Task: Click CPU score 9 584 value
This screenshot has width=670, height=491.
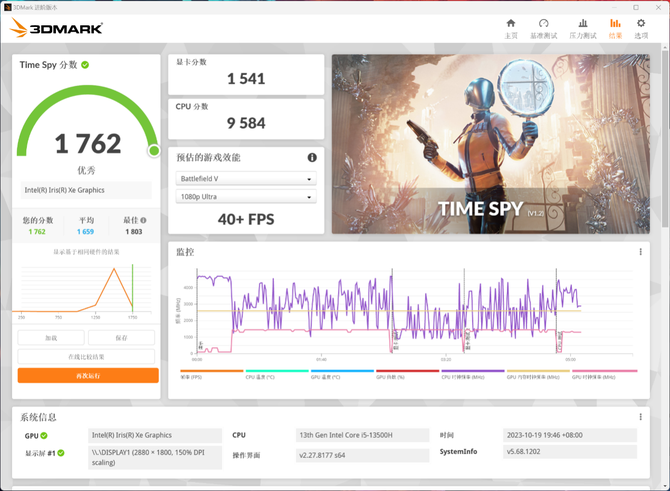Action: click(x=246, y=123)
